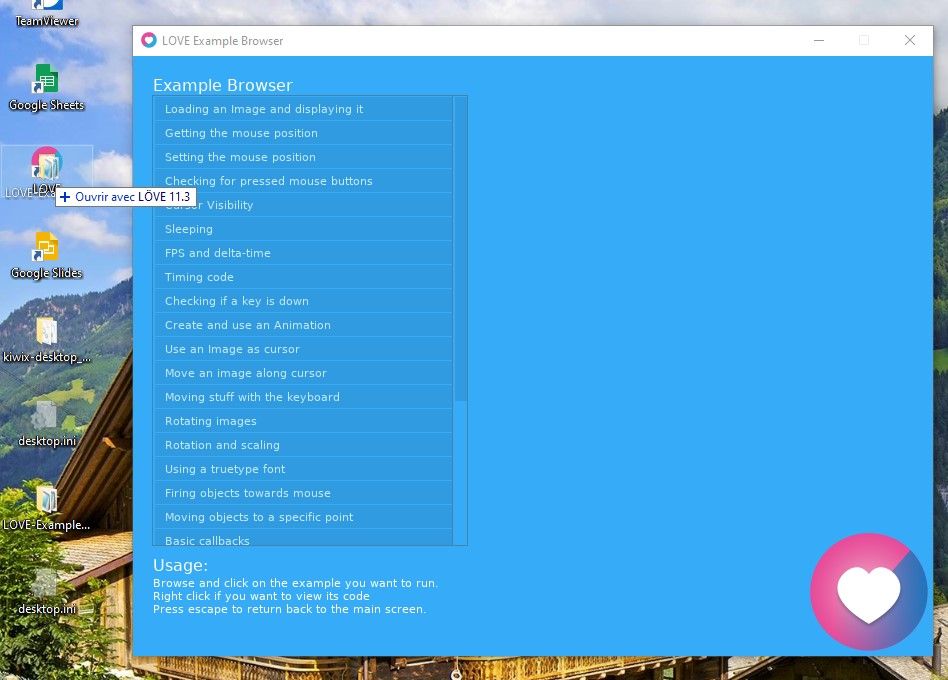Select desktop.ini file beneath LOVE-Example folder
The height and width of the screenshot is (680, 948).
[x=47, y=592]
